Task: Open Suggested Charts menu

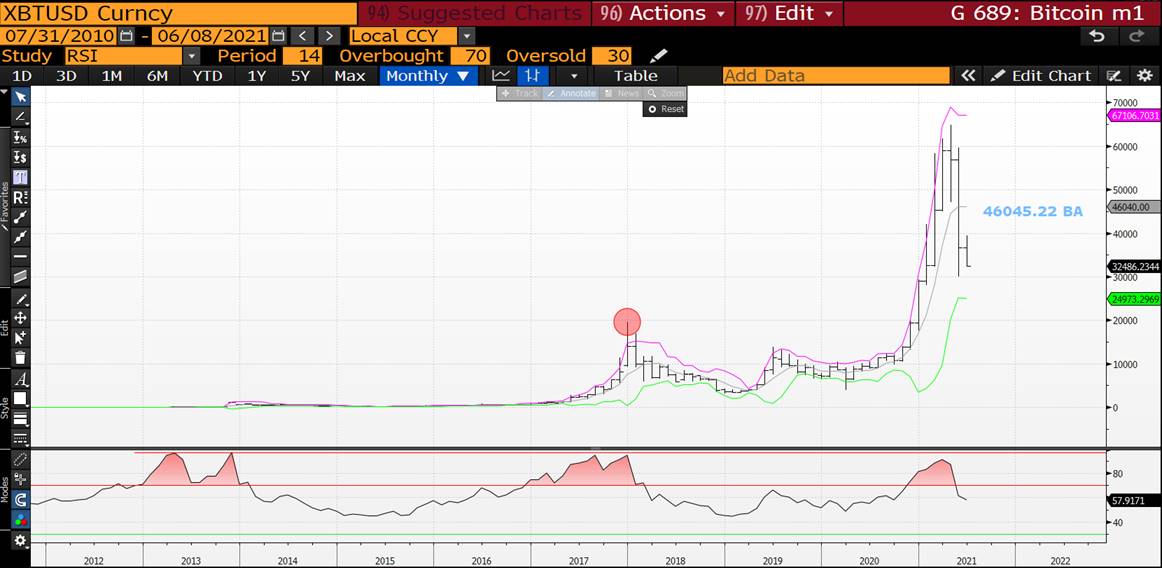Action: [x=474, y=13]
